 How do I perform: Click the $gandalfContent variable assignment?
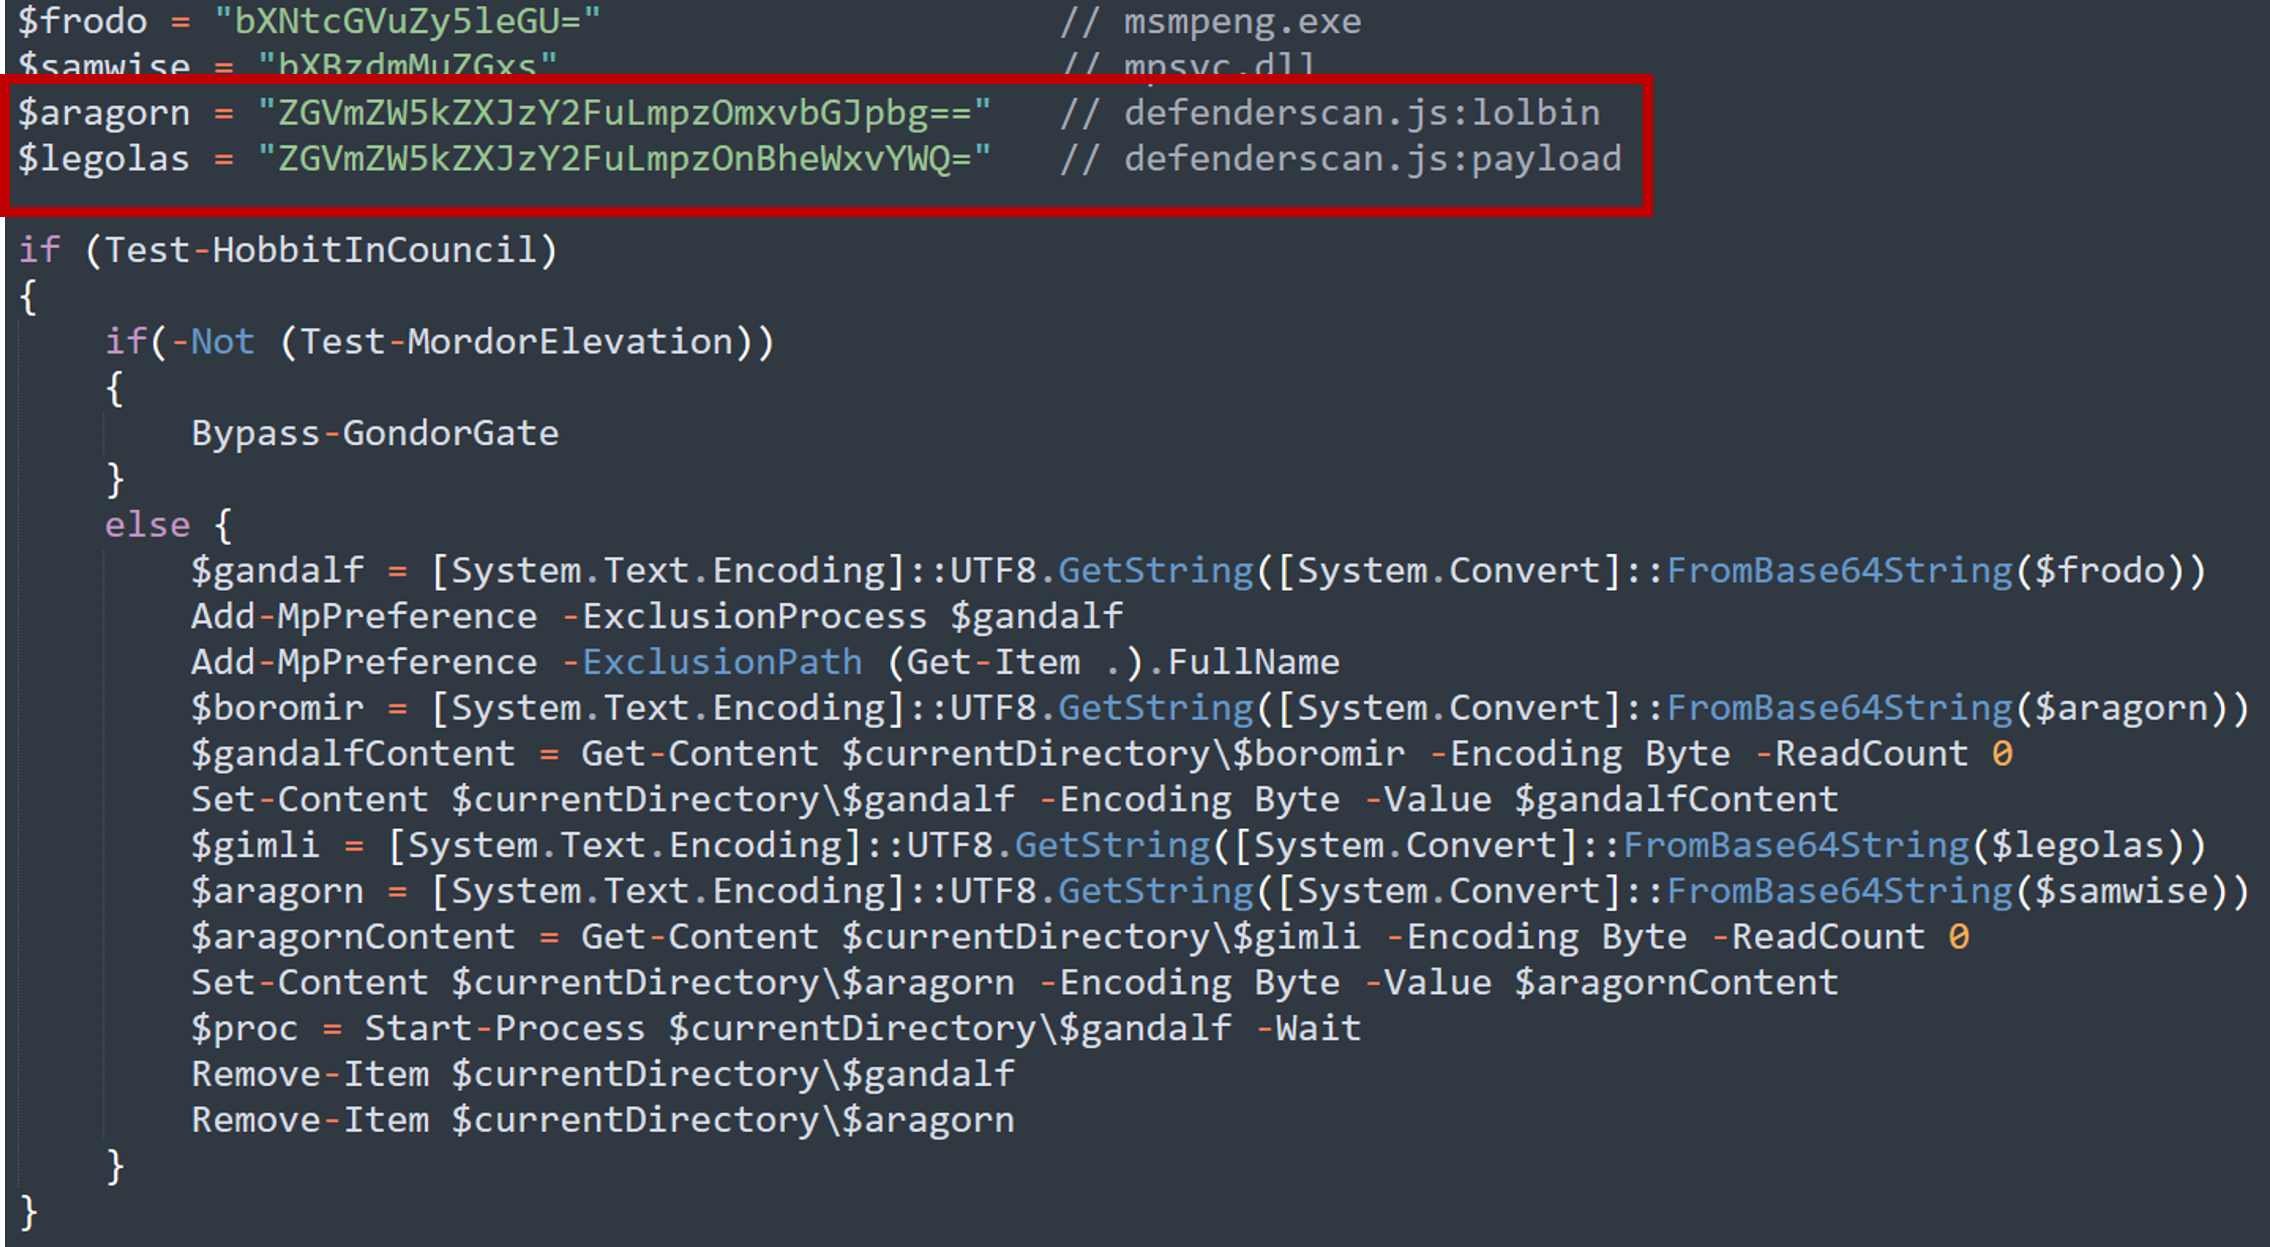pos(353,754)
